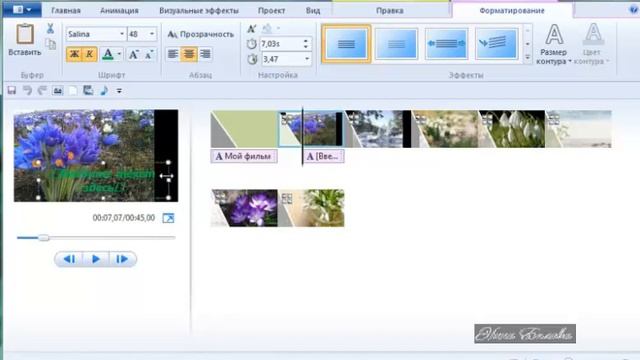Open the Вид tab

313,11
